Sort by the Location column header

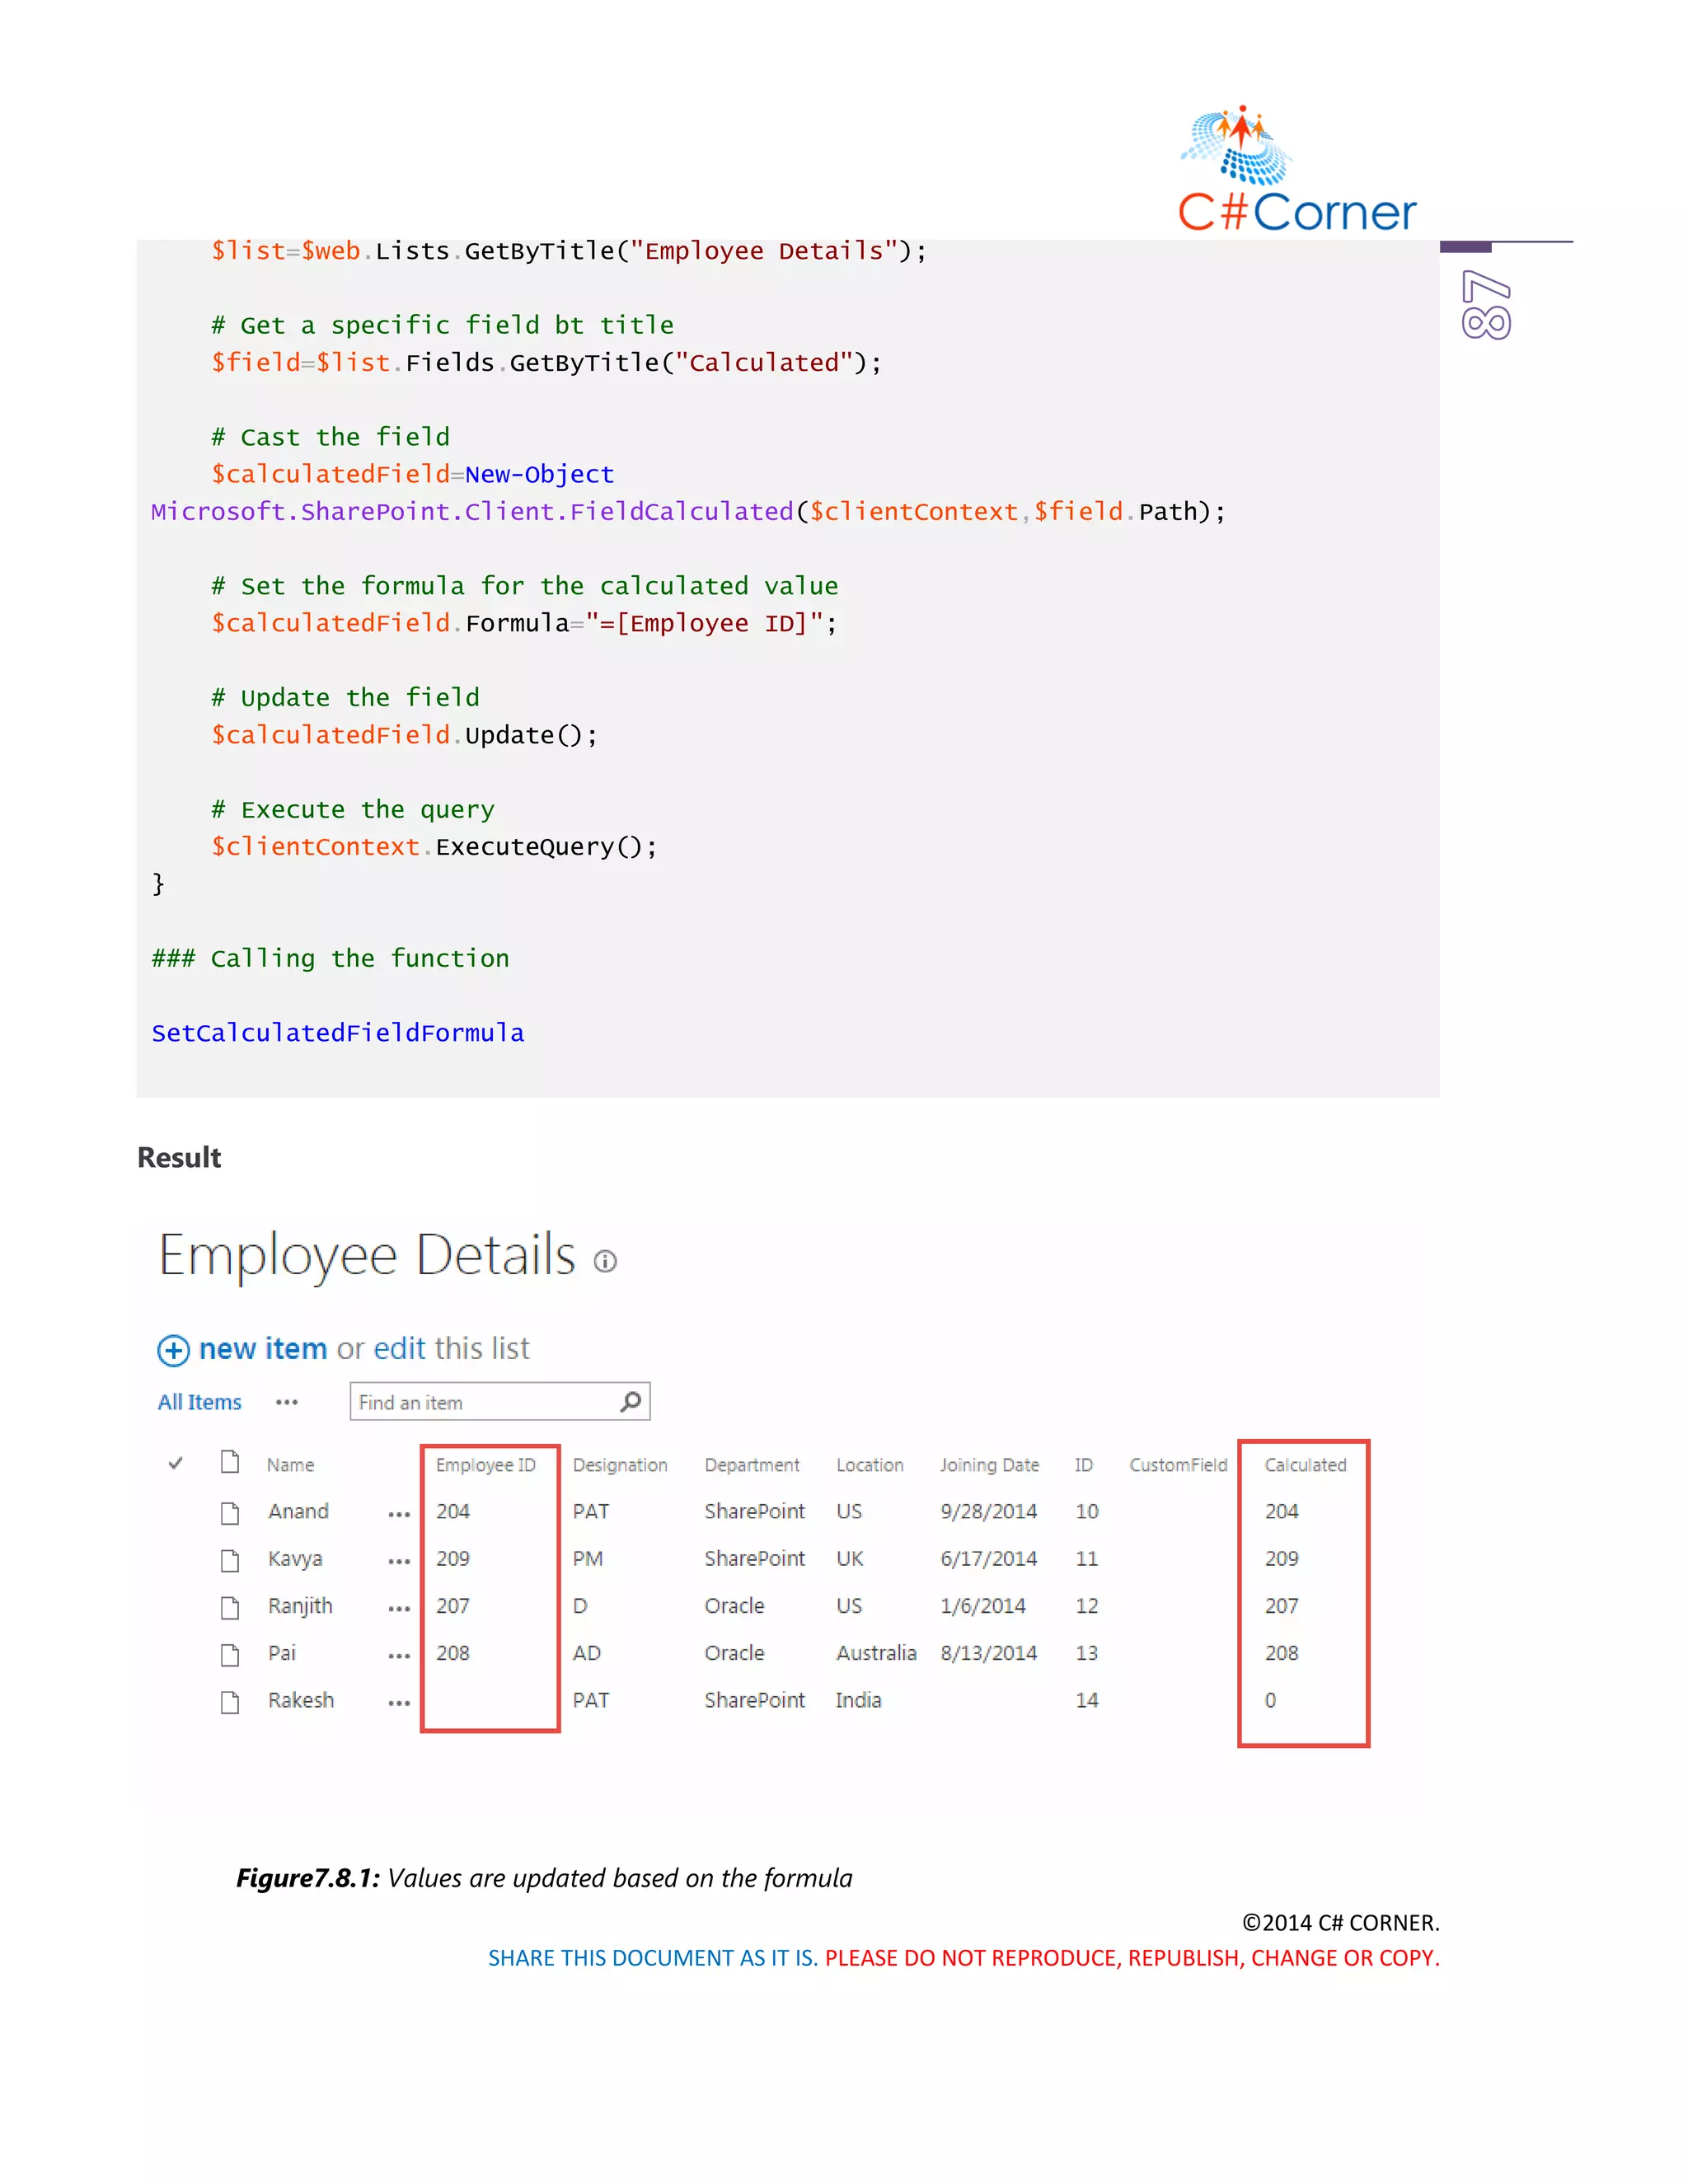(870, 1464)
